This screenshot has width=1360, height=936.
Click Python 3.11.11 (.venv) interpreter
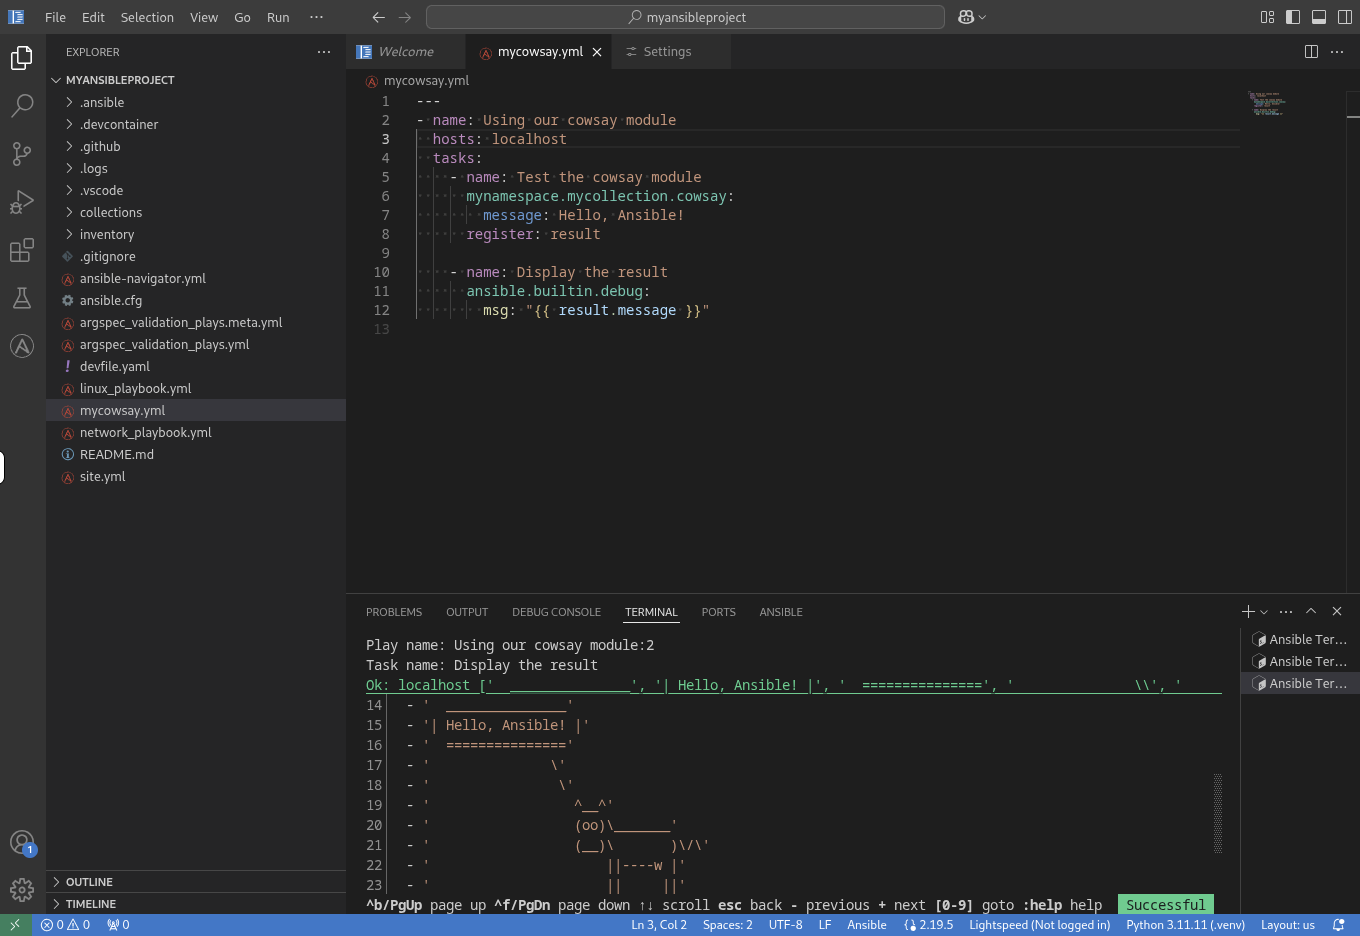point(1185,925)
